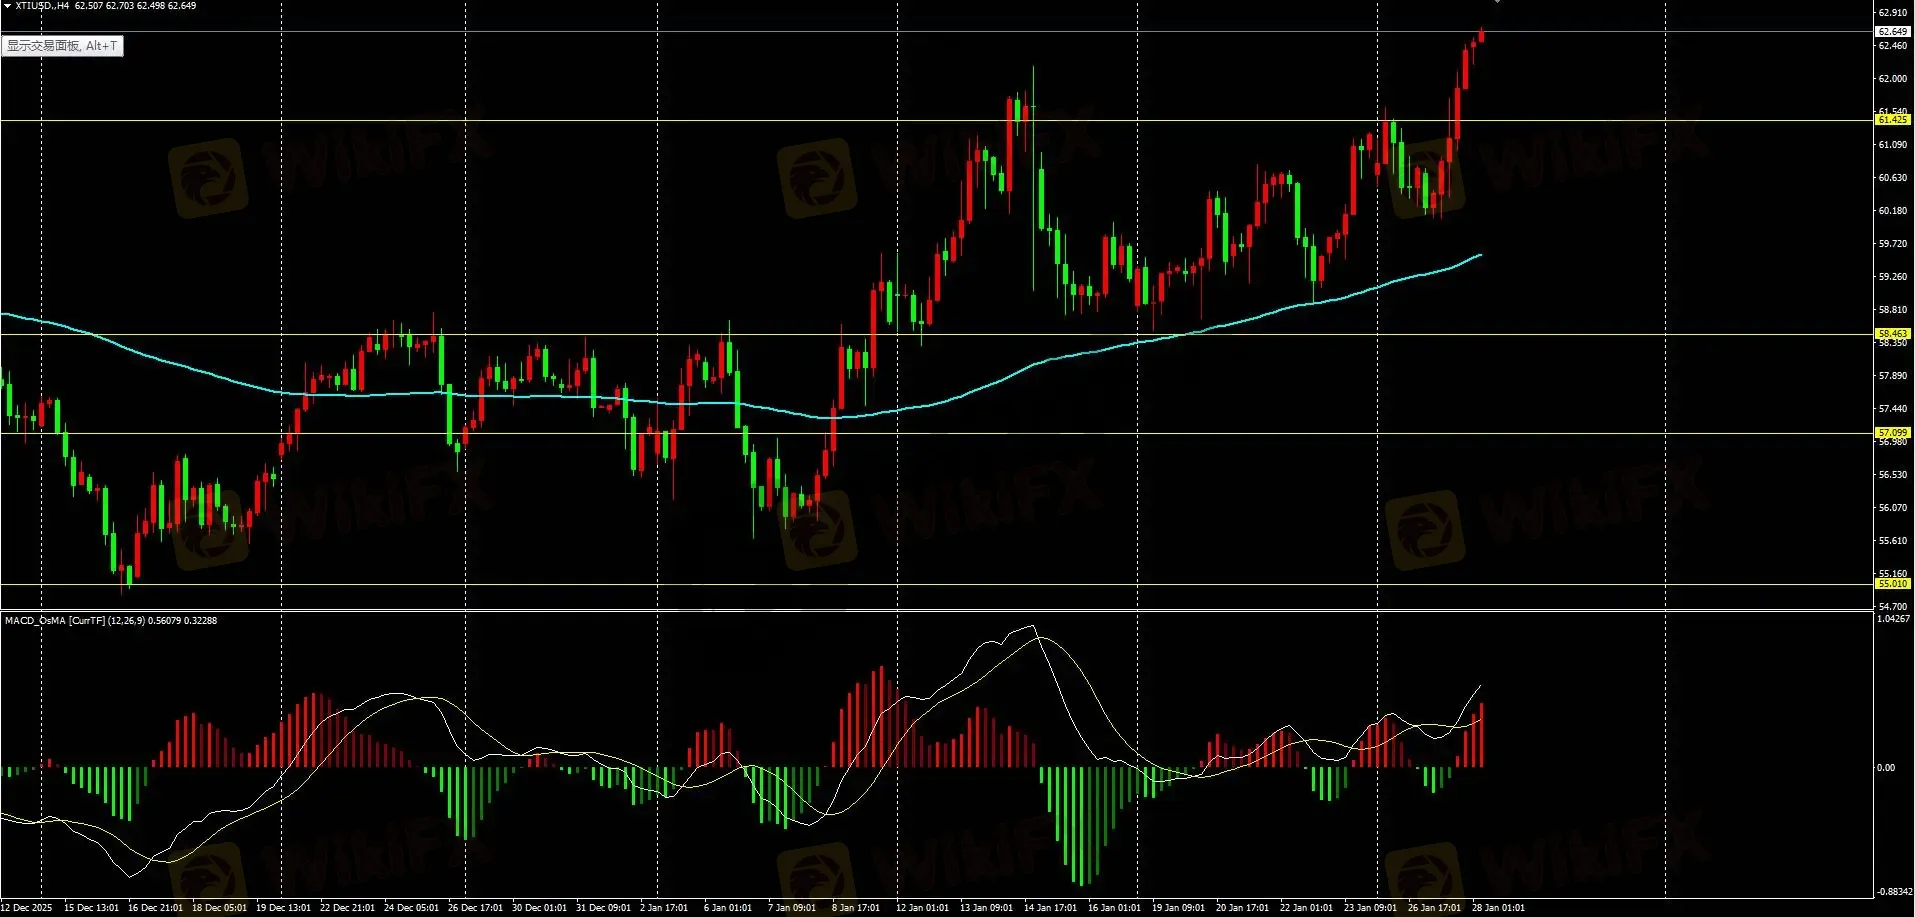Select the yellow 58.463 price level label

click(1892, 334)
